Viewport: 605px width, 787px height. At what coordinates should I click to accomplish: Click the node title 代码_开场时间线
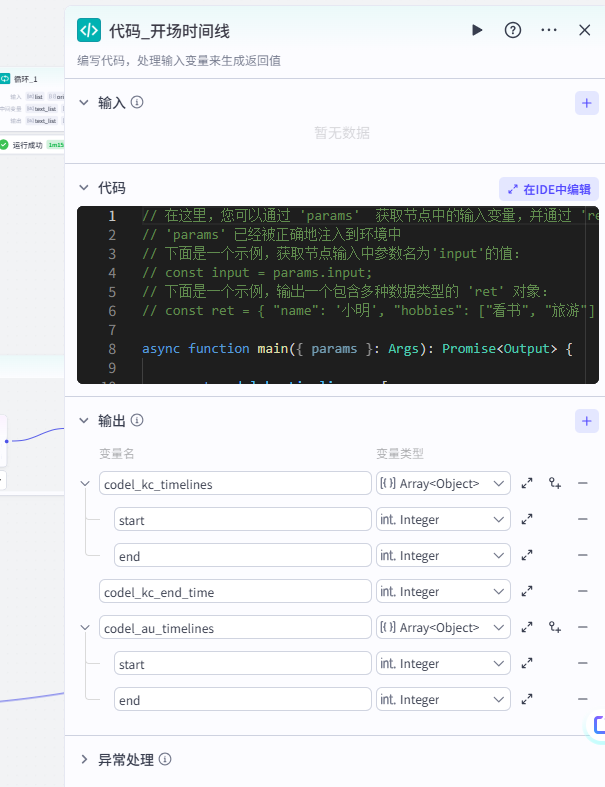pyautogui.click(x=169, y=31)
